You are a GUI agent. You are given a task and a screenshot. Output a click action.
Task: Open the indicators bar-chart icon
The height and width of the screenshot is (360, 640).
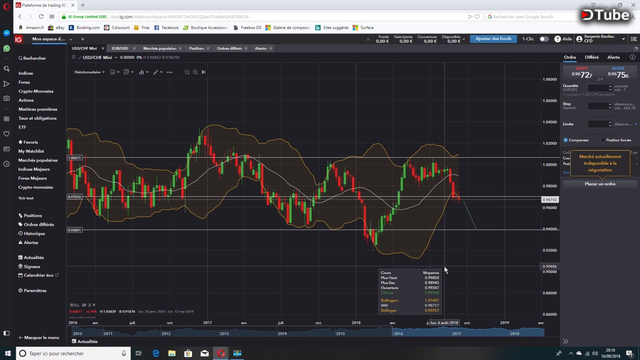pos(142,72)
